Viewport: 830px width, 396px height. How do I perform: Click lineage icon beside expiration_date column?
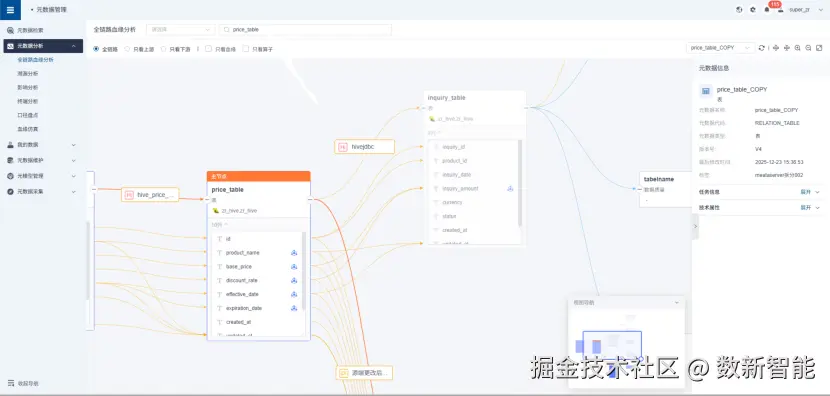click(x=294, y=308)
